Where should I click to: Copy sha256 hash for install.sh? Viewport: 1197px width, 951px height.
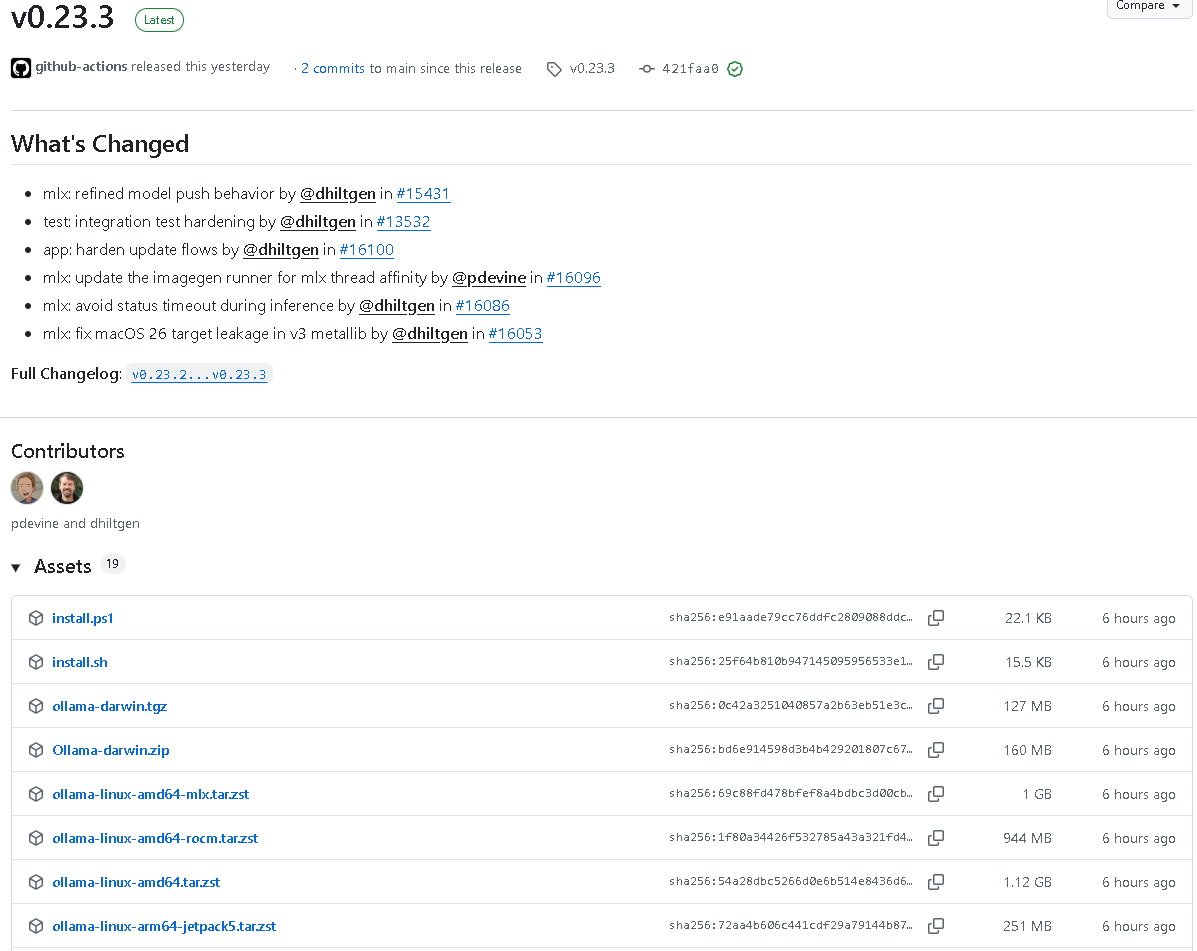(936, 662)
